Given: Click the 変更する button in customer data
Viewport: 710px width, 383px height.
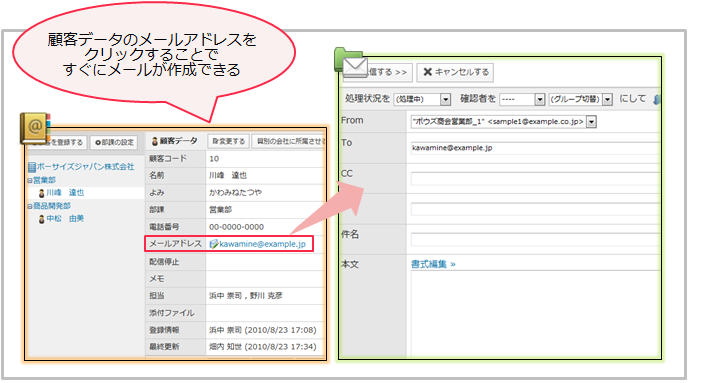Looking at the screenshot, I should pyautogui.click(x=229, y=141).
